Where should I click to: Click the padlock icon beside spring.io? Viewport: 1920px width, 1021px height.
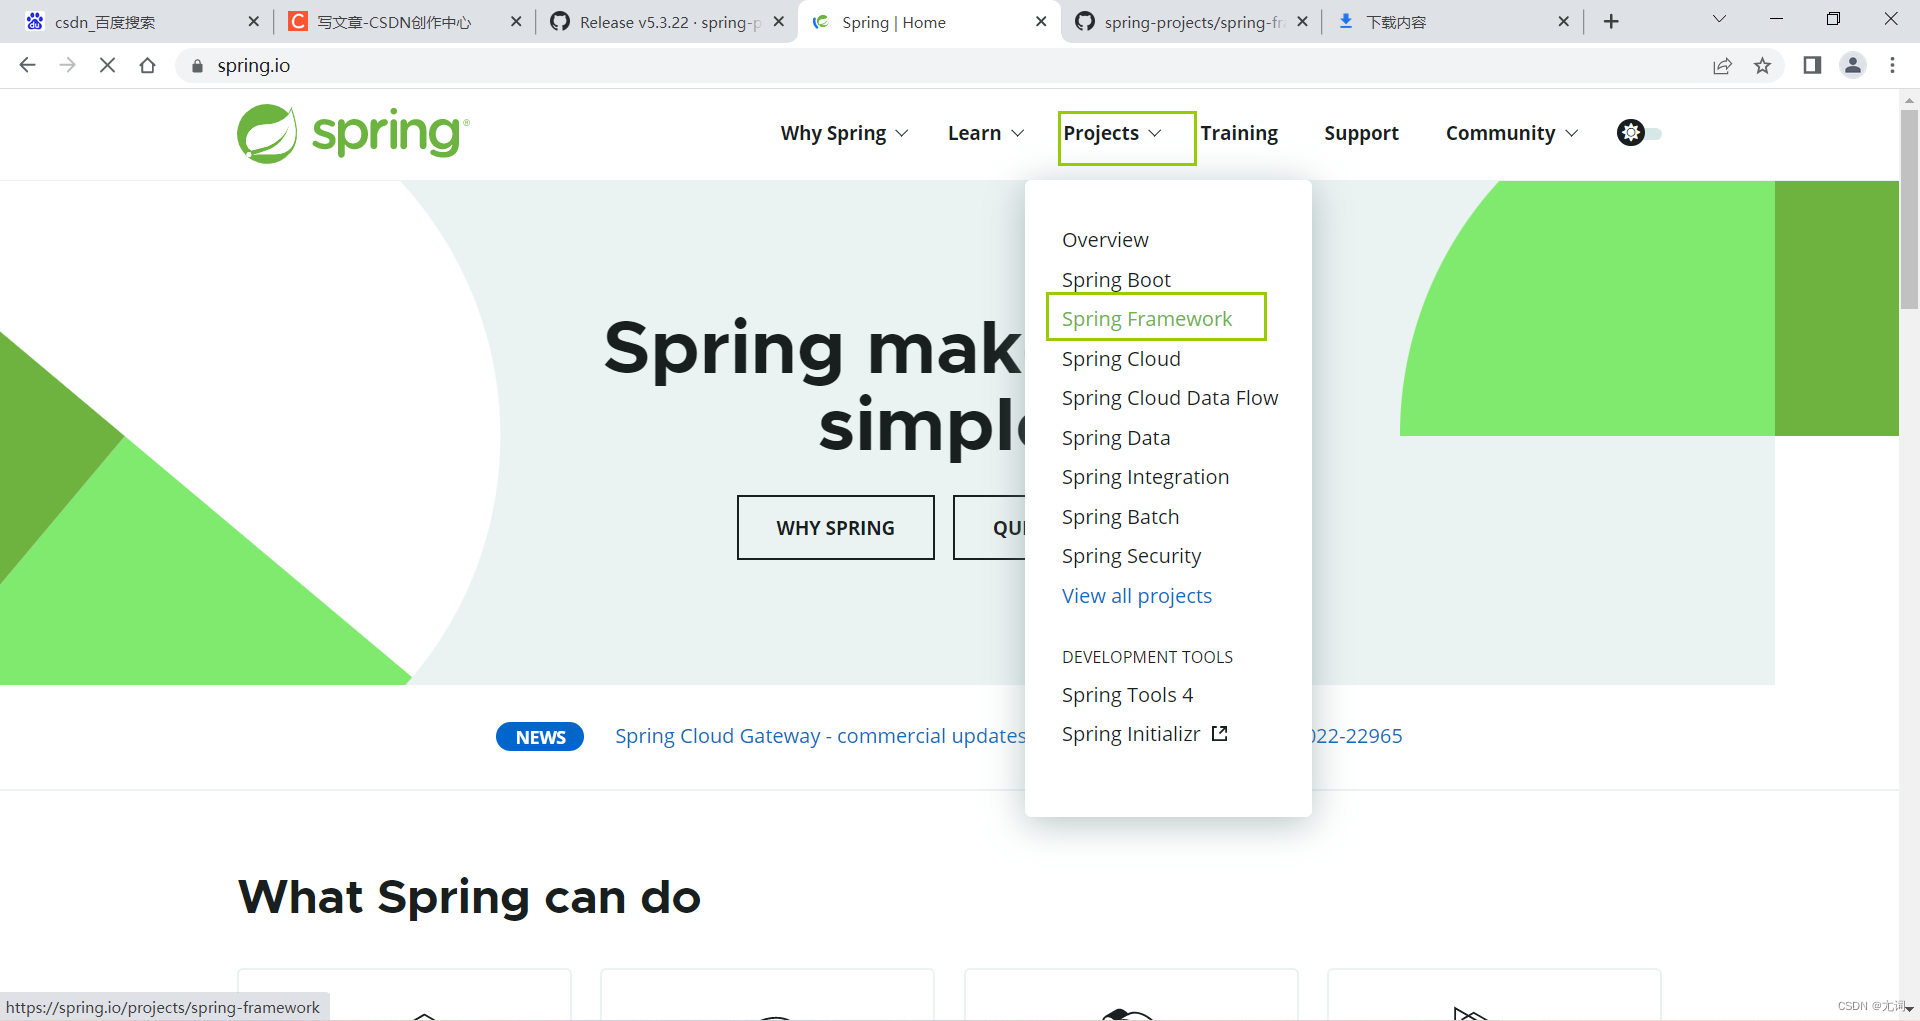pyautogui.click(x=196, y=65)
